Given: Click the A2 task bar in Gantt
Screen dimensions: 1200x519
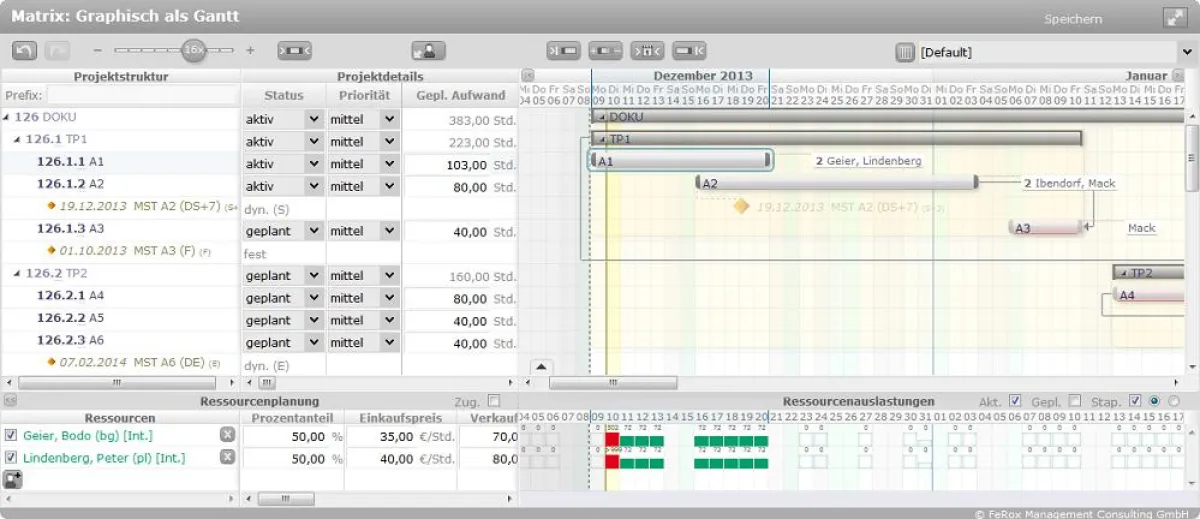Looking at the screenshot, I should coord(837,183).
